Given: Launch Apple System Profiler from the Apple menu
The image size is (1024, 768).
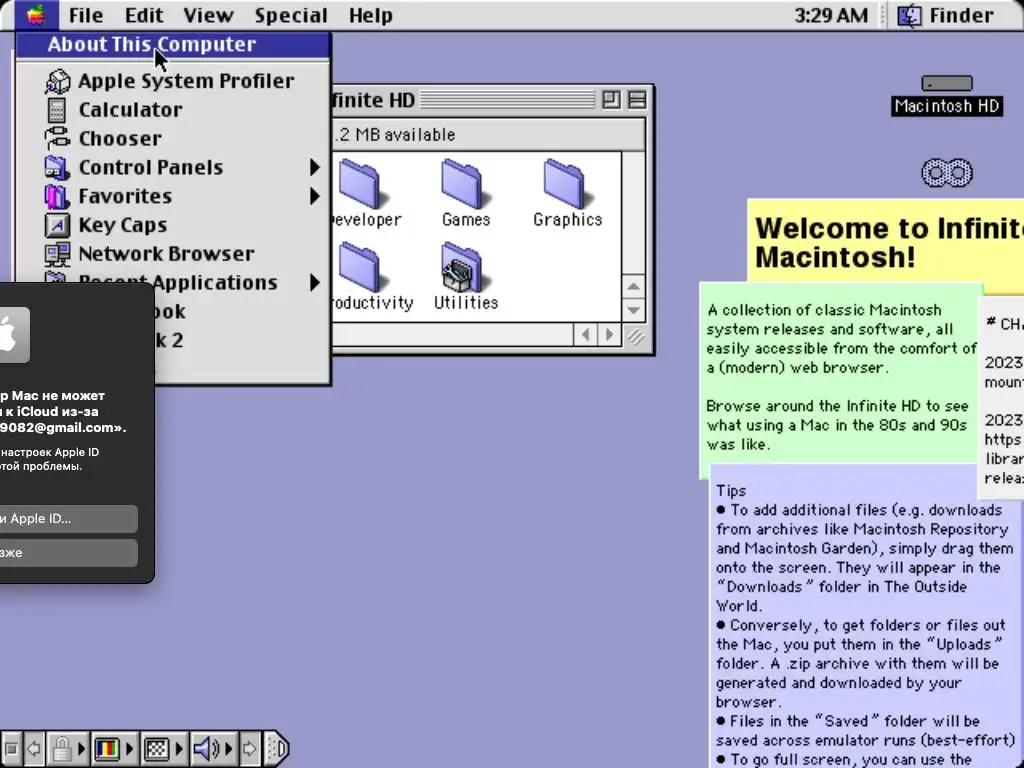Looking at the screenshot, I should pyautogui.click(x=172, y=81).
